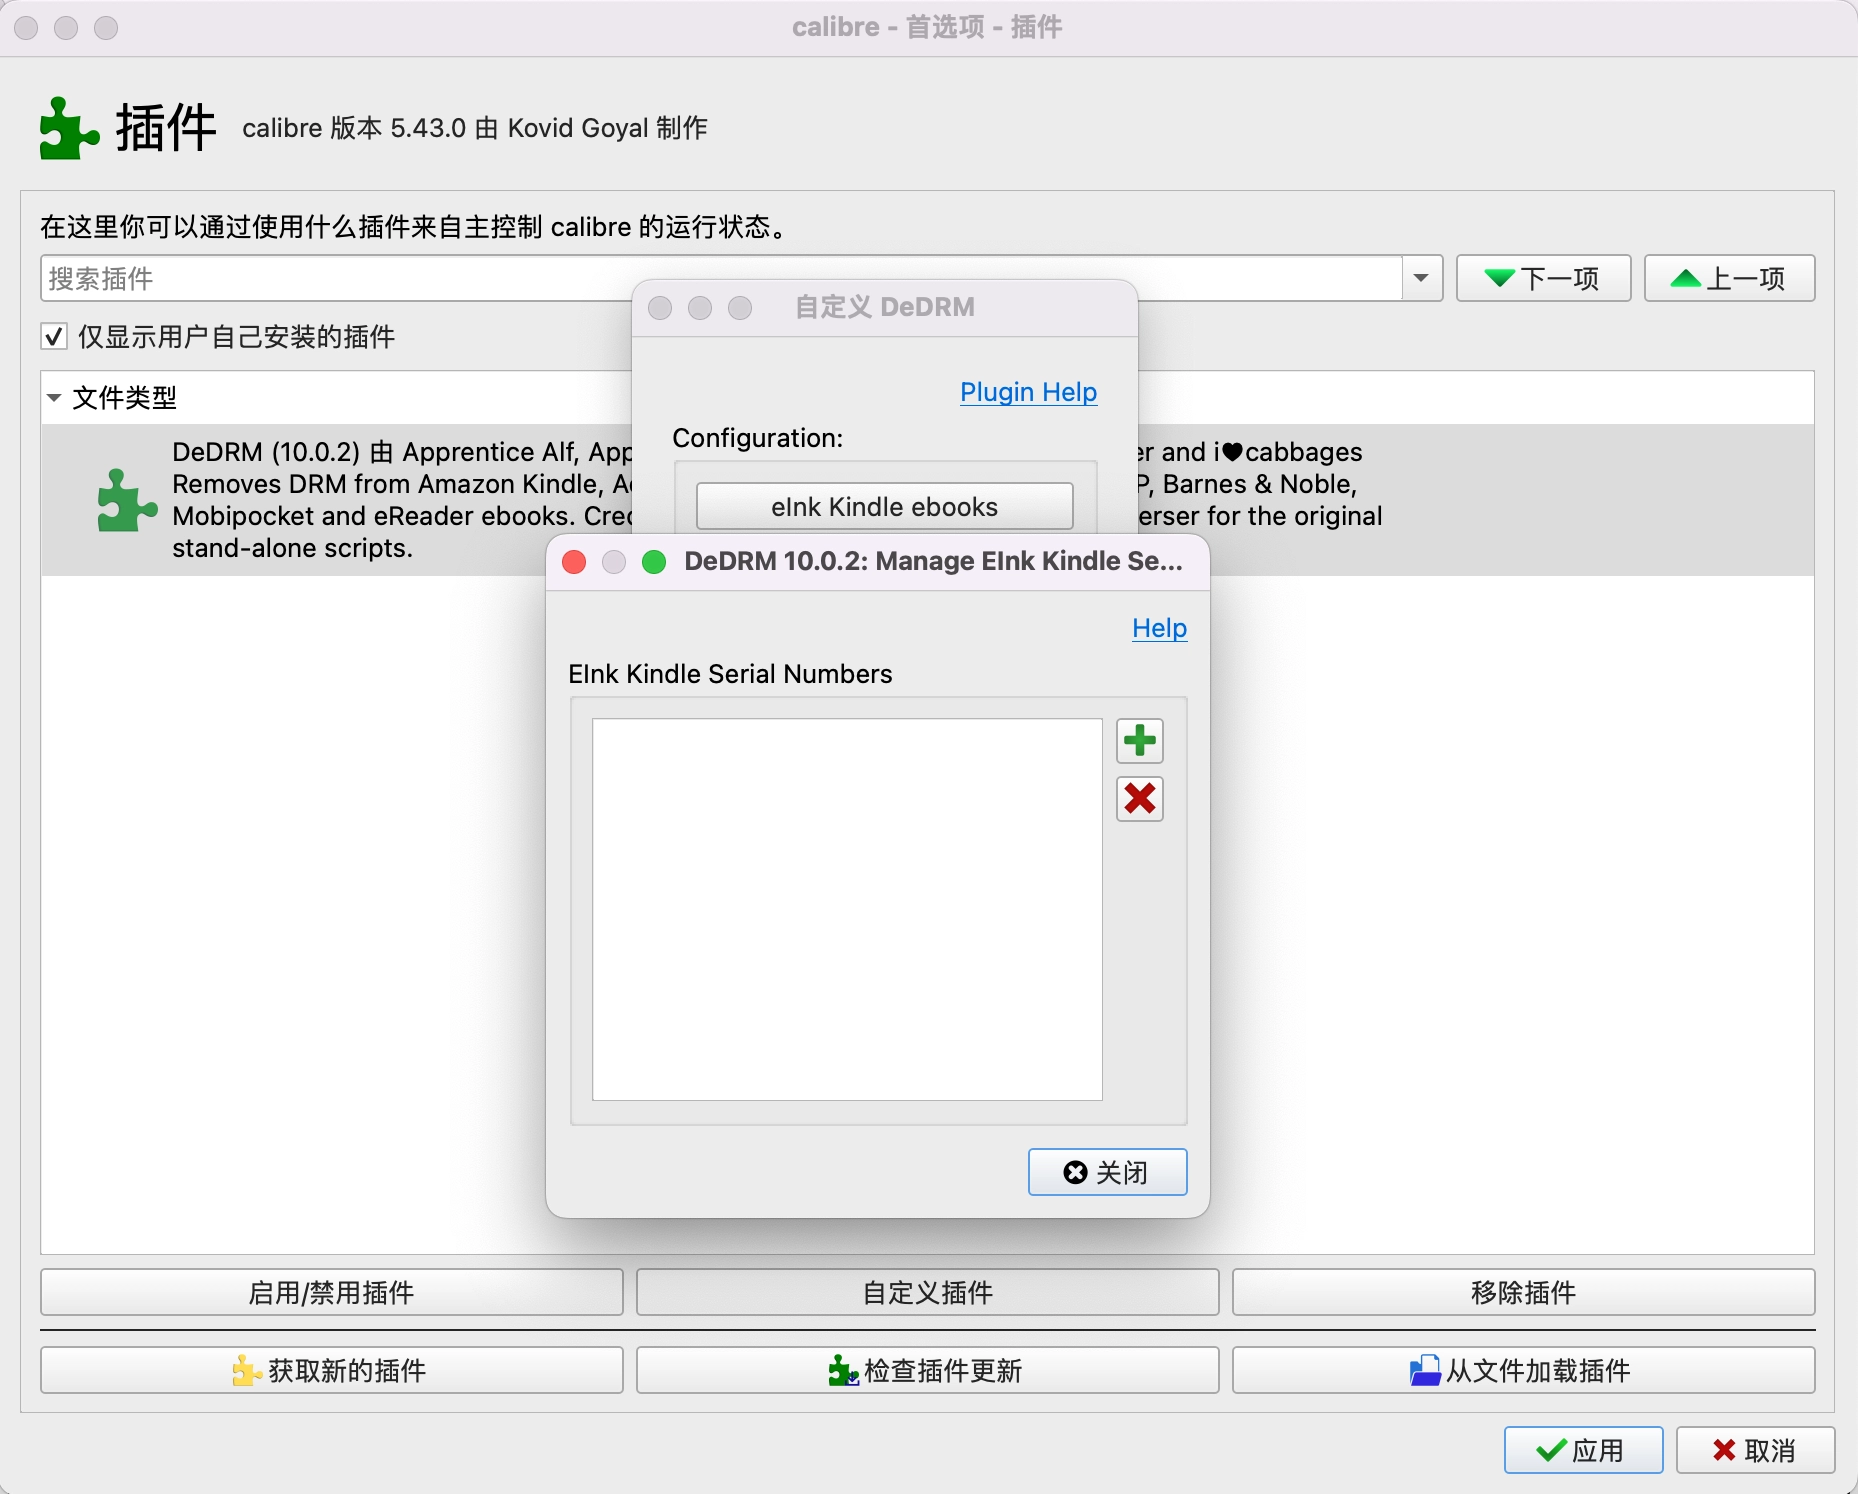
Task: Apply changes with 应用 button
Action: pyautogui.click(x=1583, y=1450)
